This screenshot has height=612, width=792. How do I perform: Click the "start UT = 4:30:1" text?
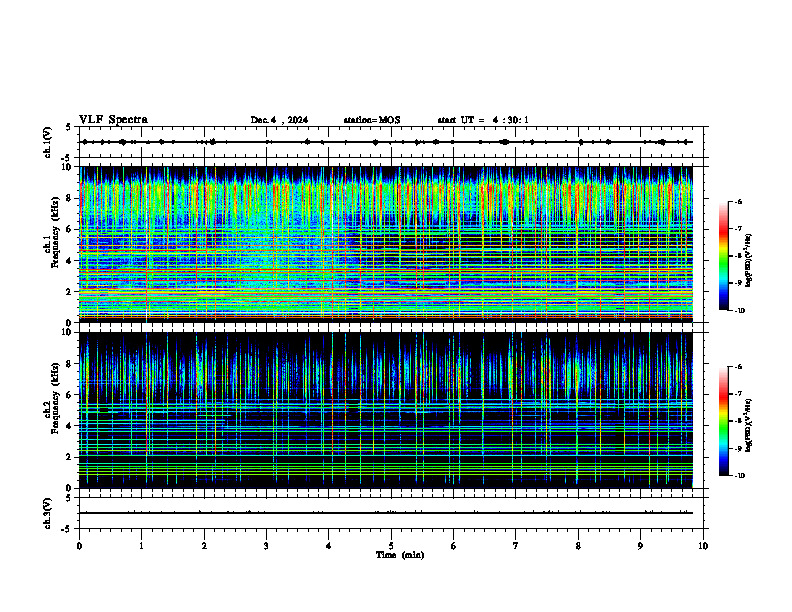[483, 120]
